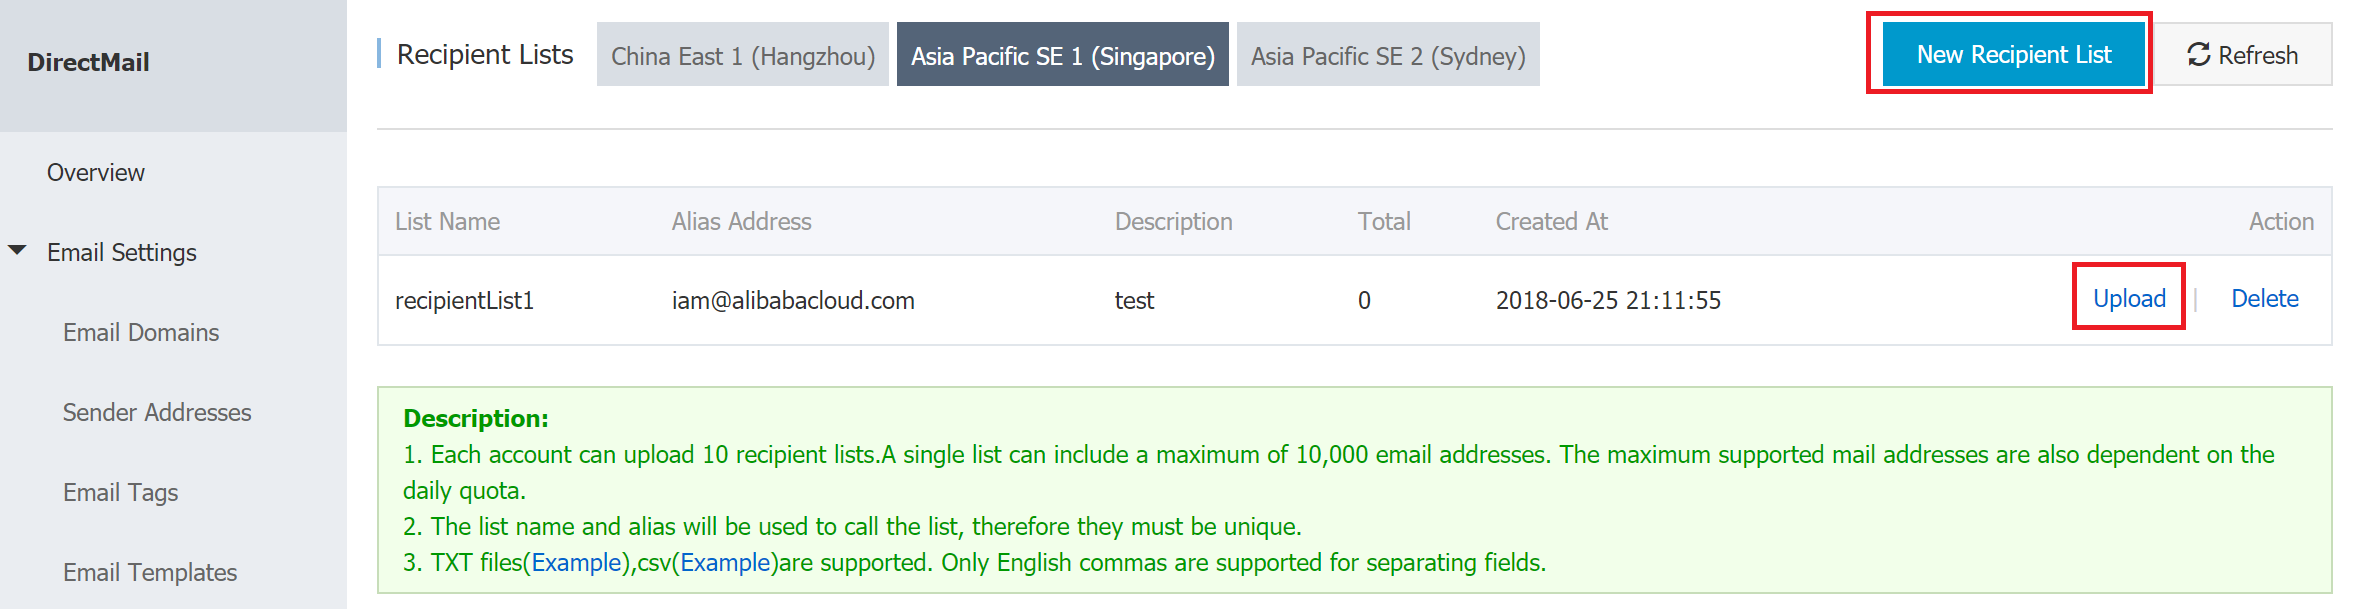
Task: Select the Asia Pacific SE 1 (Singapore) tab
Action: [x=1062, y=55]
